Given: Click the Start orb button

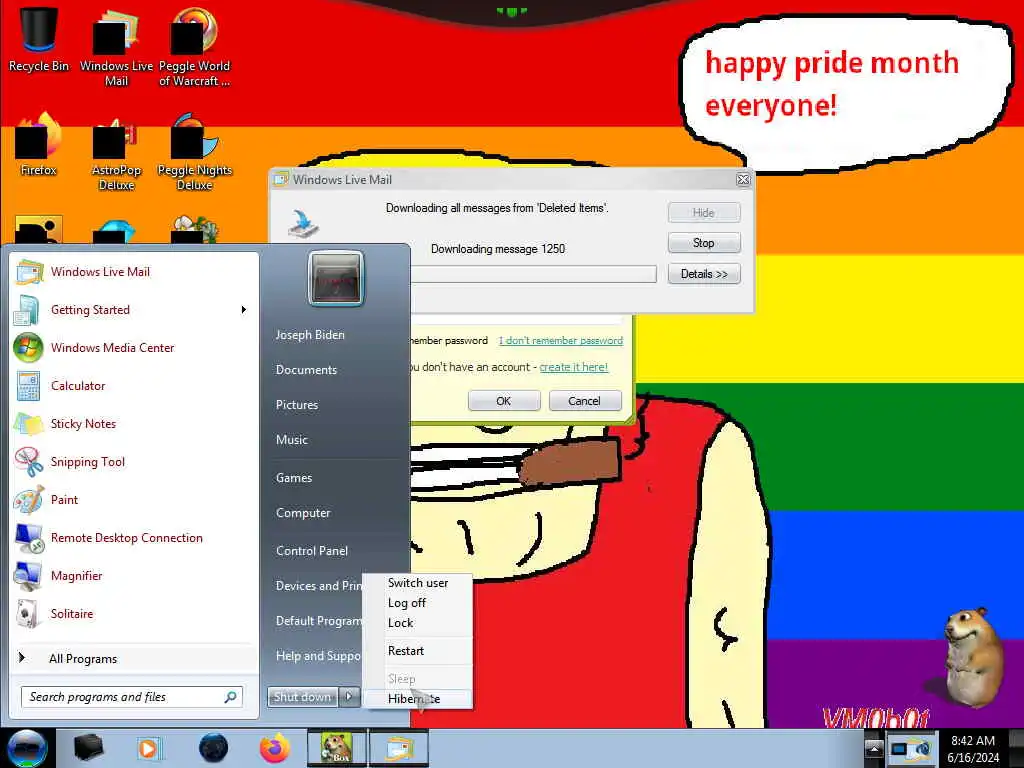Looking at the screenshot, I should click(x=26, y=748).
